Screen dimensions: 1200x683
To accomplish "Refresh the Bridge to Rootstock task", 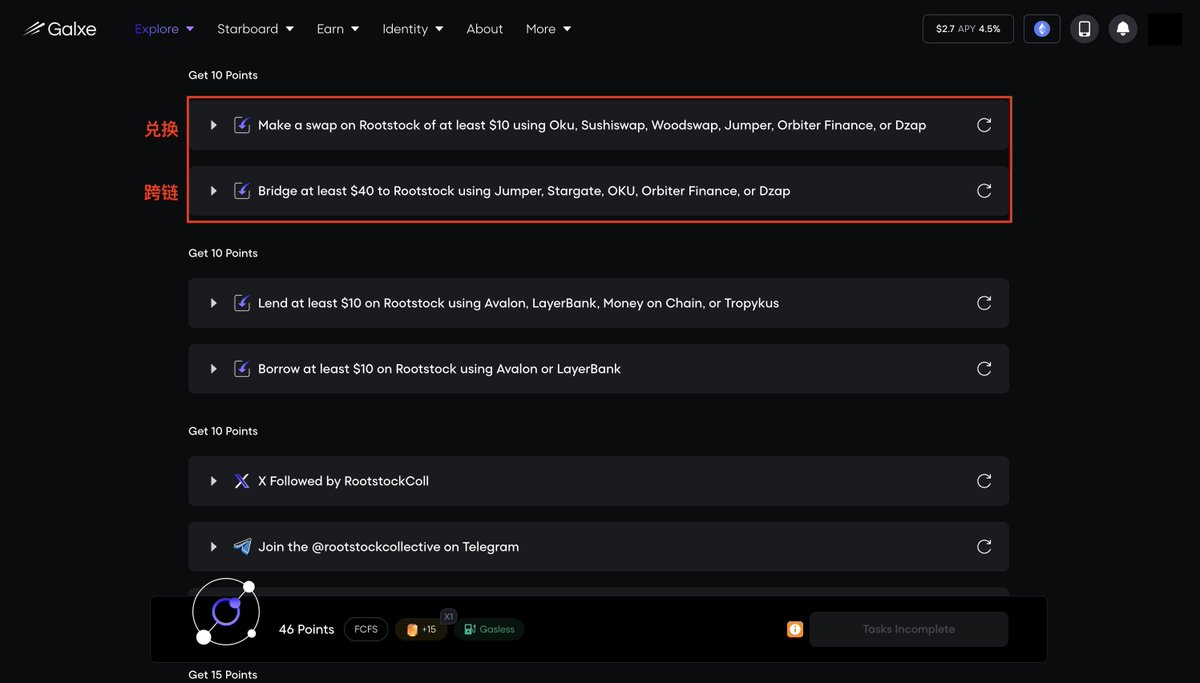I will tap(984, 191).
